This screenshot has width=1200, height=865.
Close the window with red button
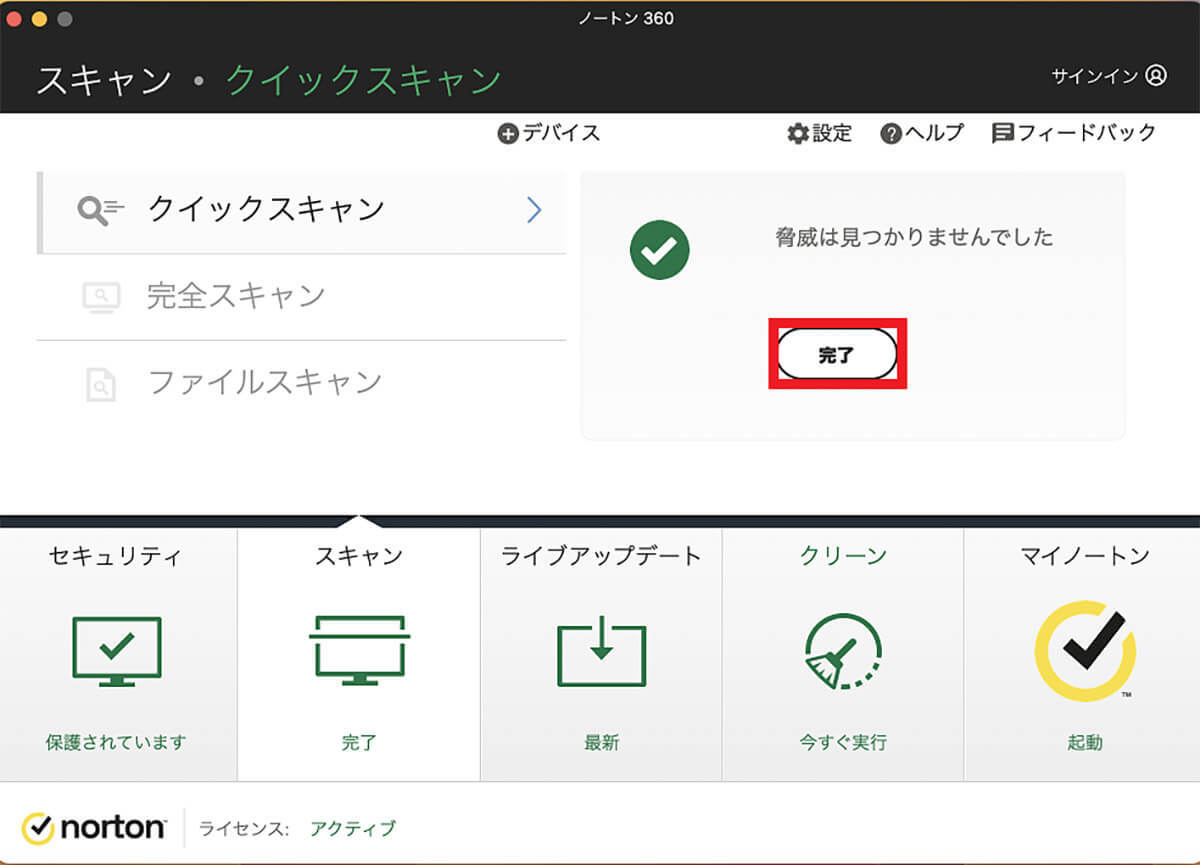[x=15, y=19]
